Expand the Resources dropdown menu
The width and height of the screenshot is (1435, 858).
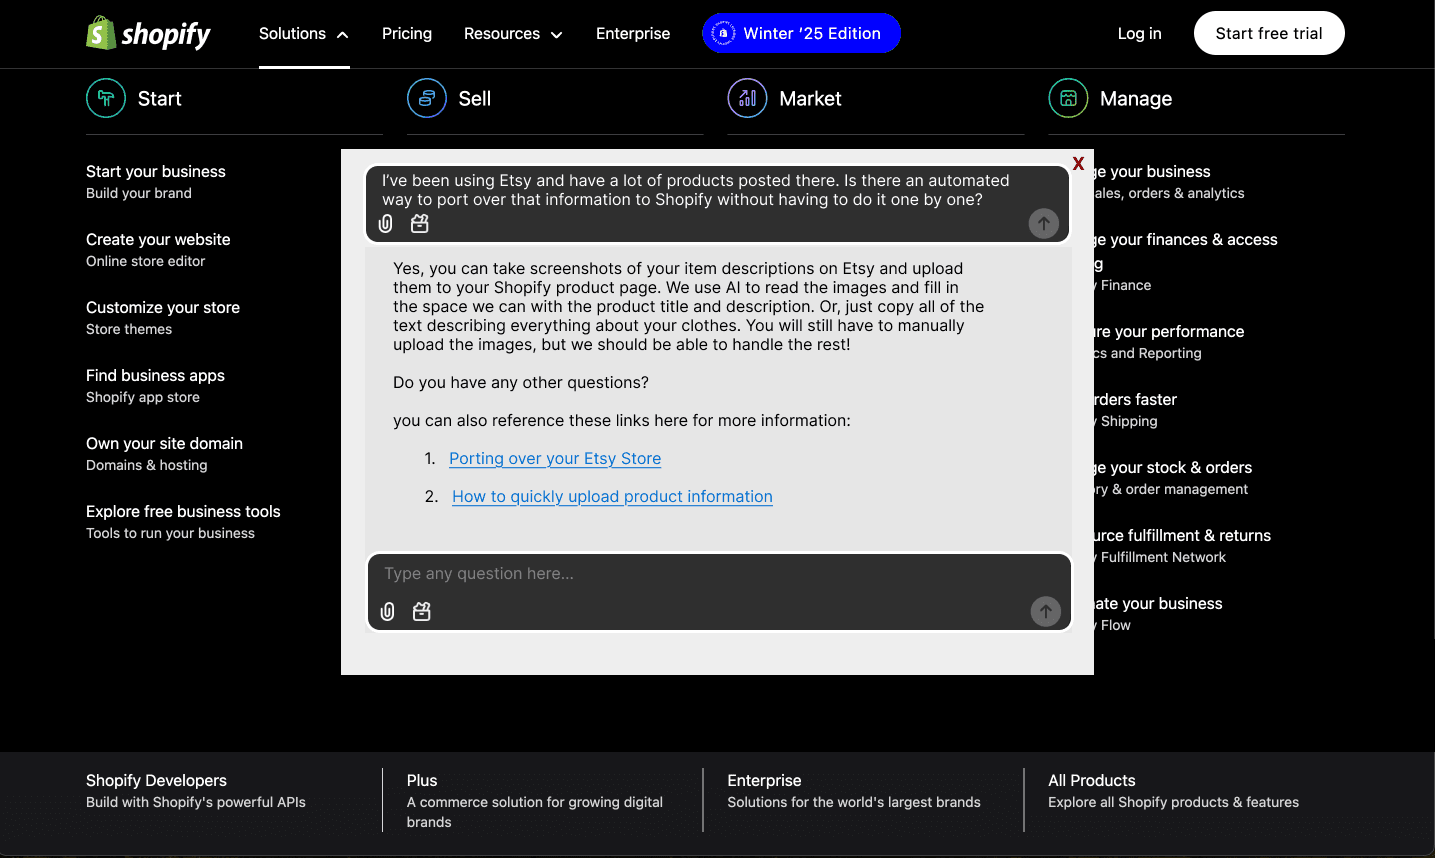(513, 33)
